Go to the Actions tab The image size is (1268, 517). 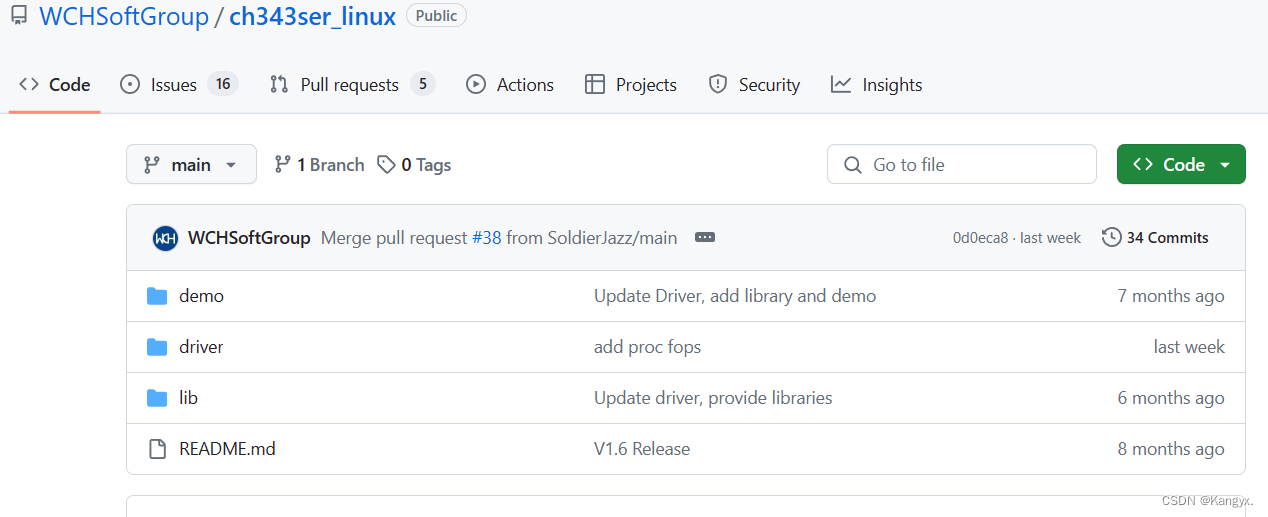(510, 85)
